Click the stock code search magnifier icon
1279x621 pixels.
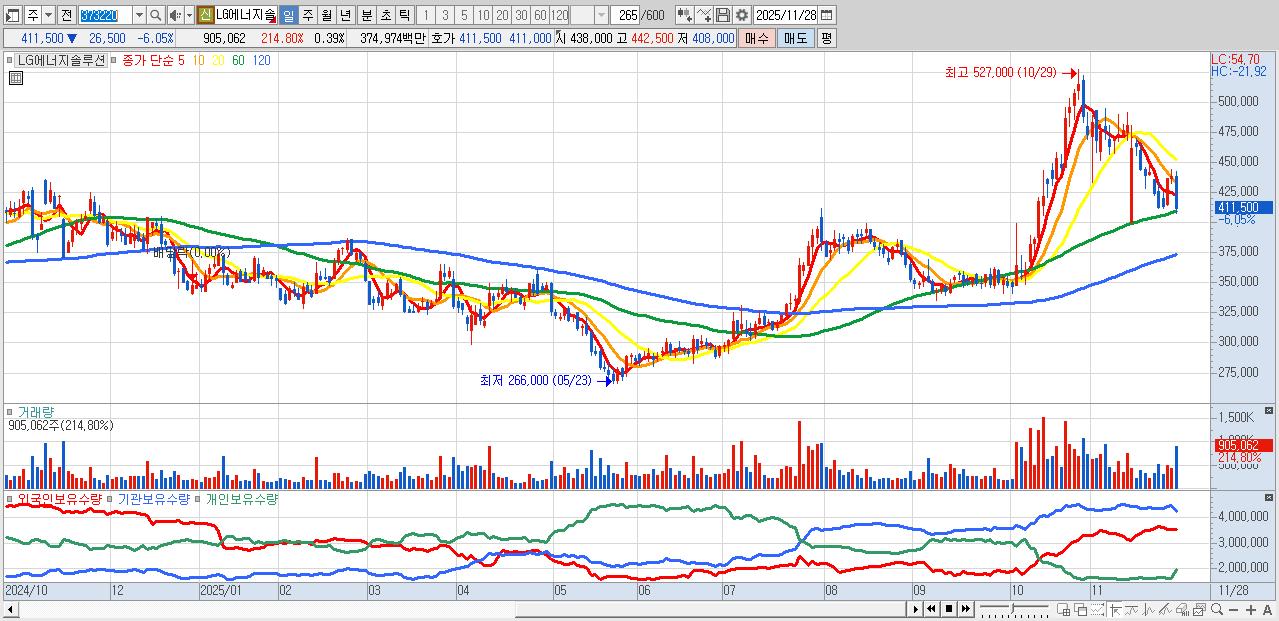click(x=156, y=15)
